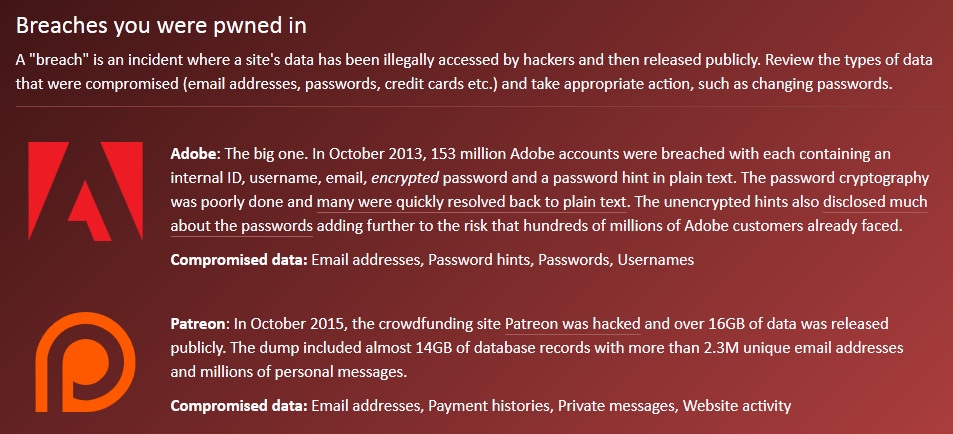Click the orange Patreon logo

86,362
